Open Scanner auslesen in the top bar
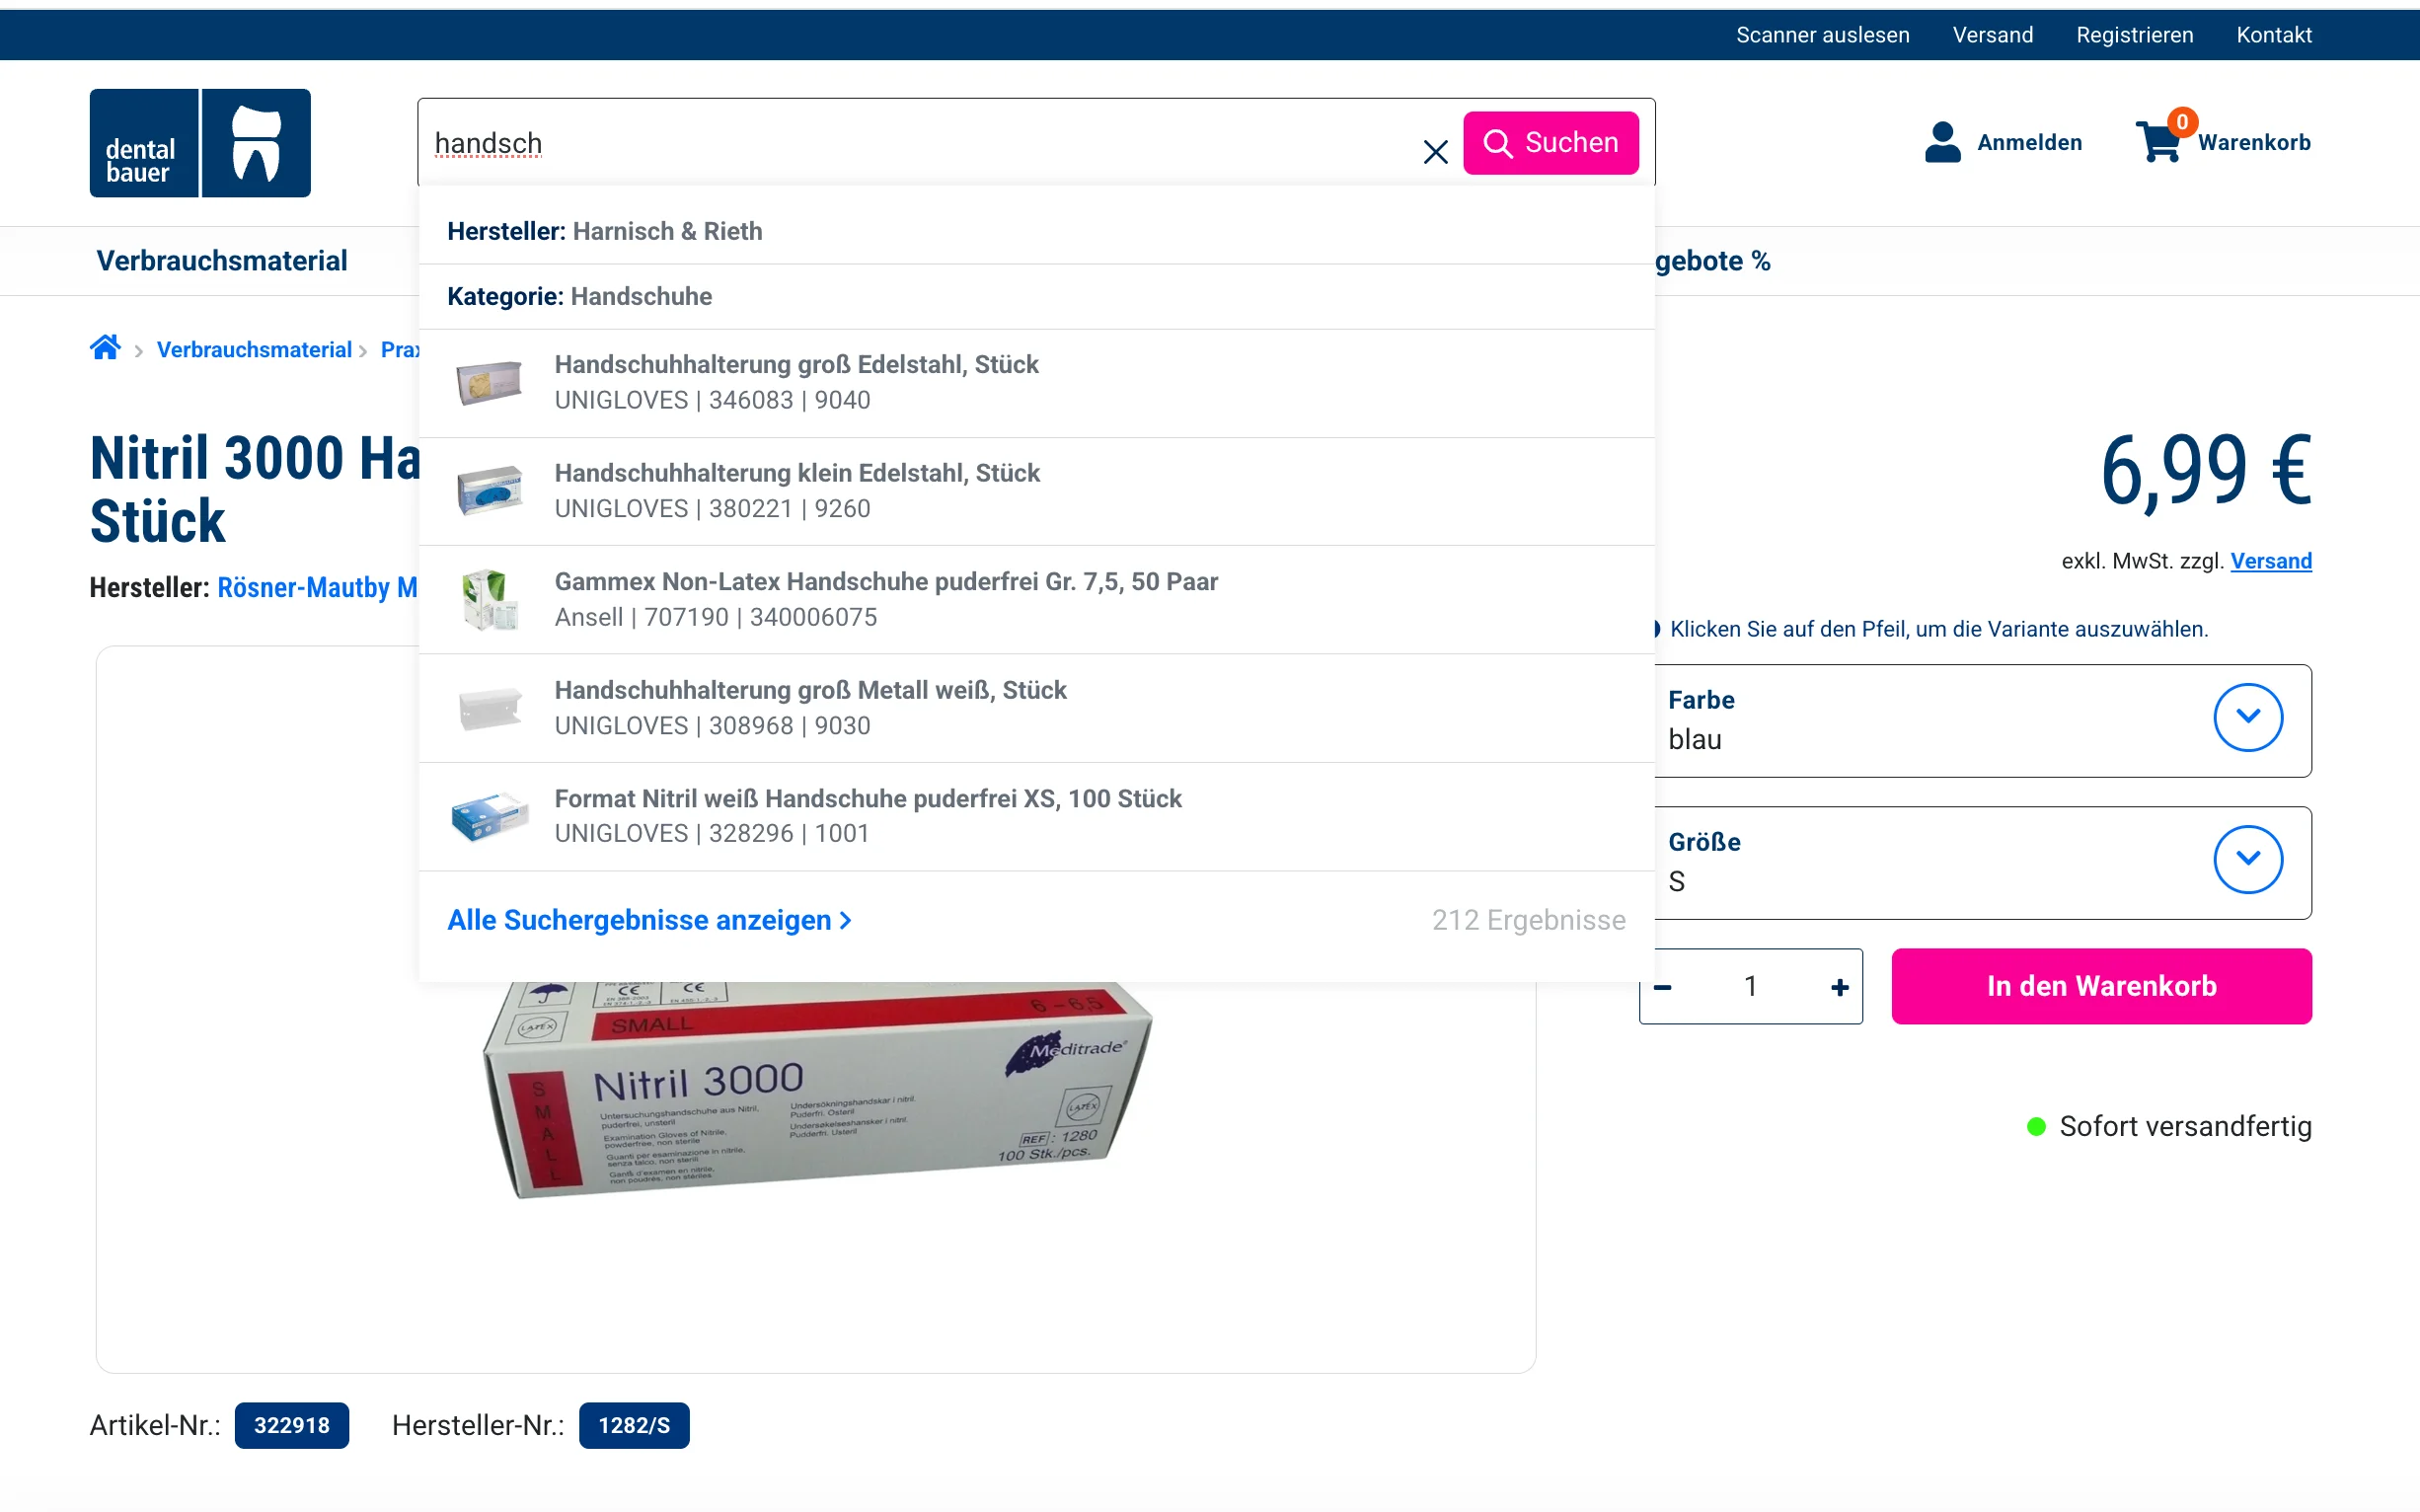 coord(1822,35)
